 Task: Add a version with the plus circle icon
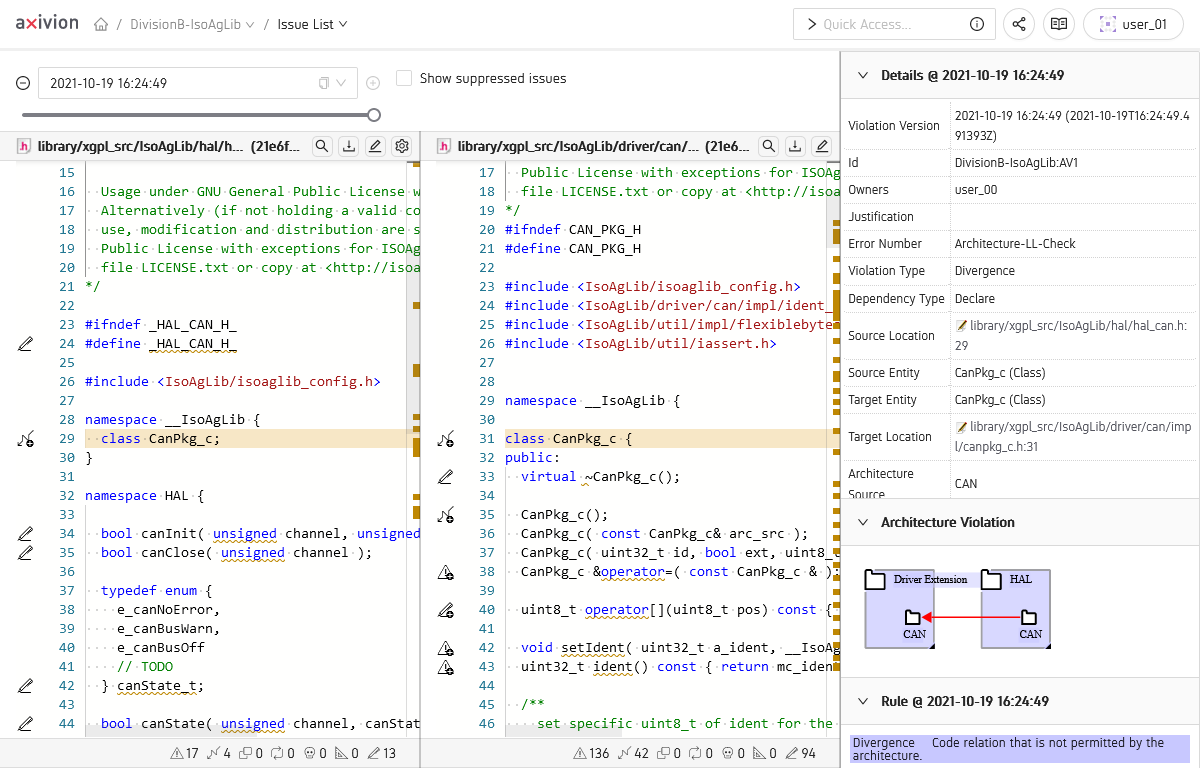[x=373, y=83]
